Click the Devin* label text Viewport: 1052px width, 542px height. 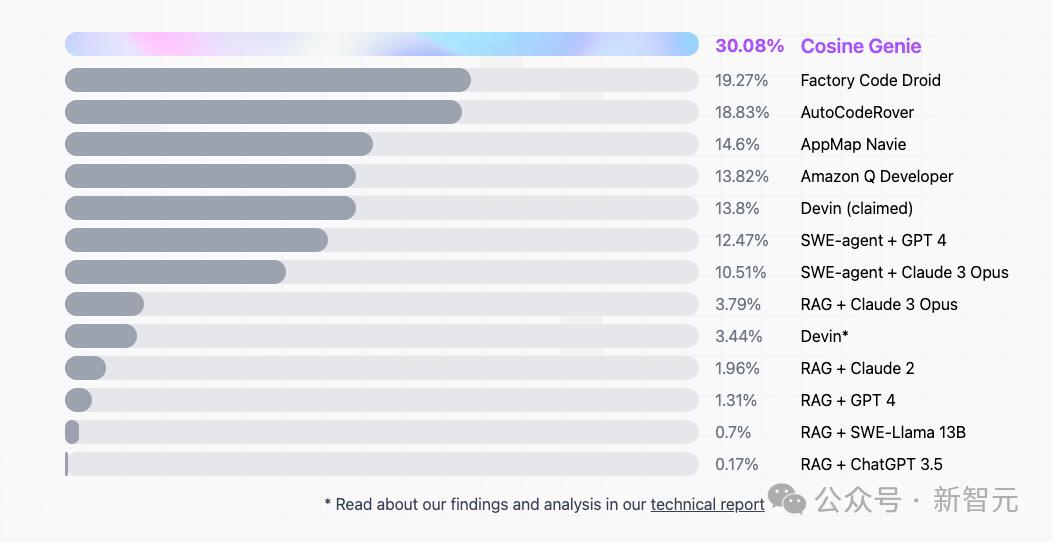(824, 336)
